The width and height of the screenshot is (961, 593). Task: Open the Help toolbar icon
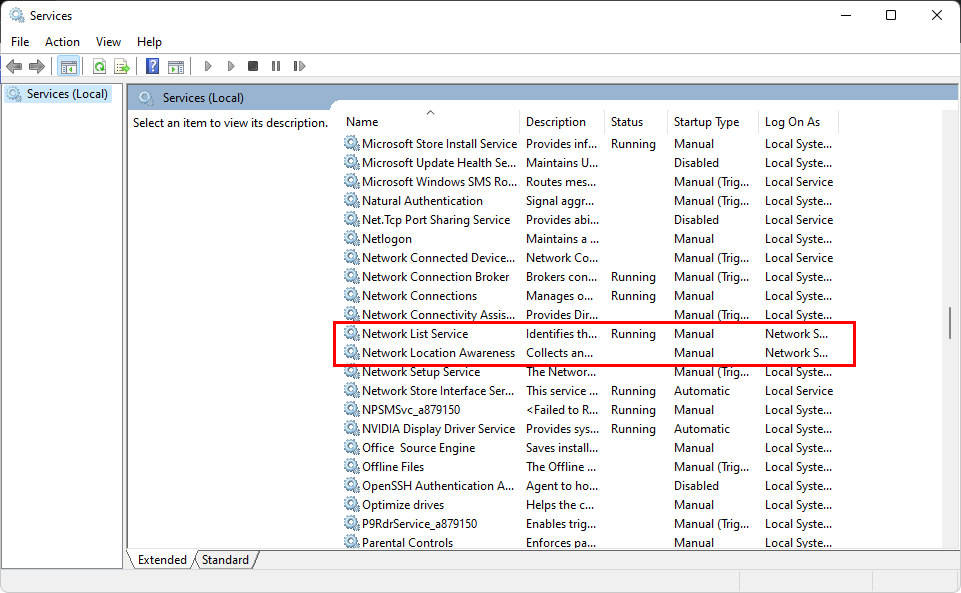tap(153, 66)
